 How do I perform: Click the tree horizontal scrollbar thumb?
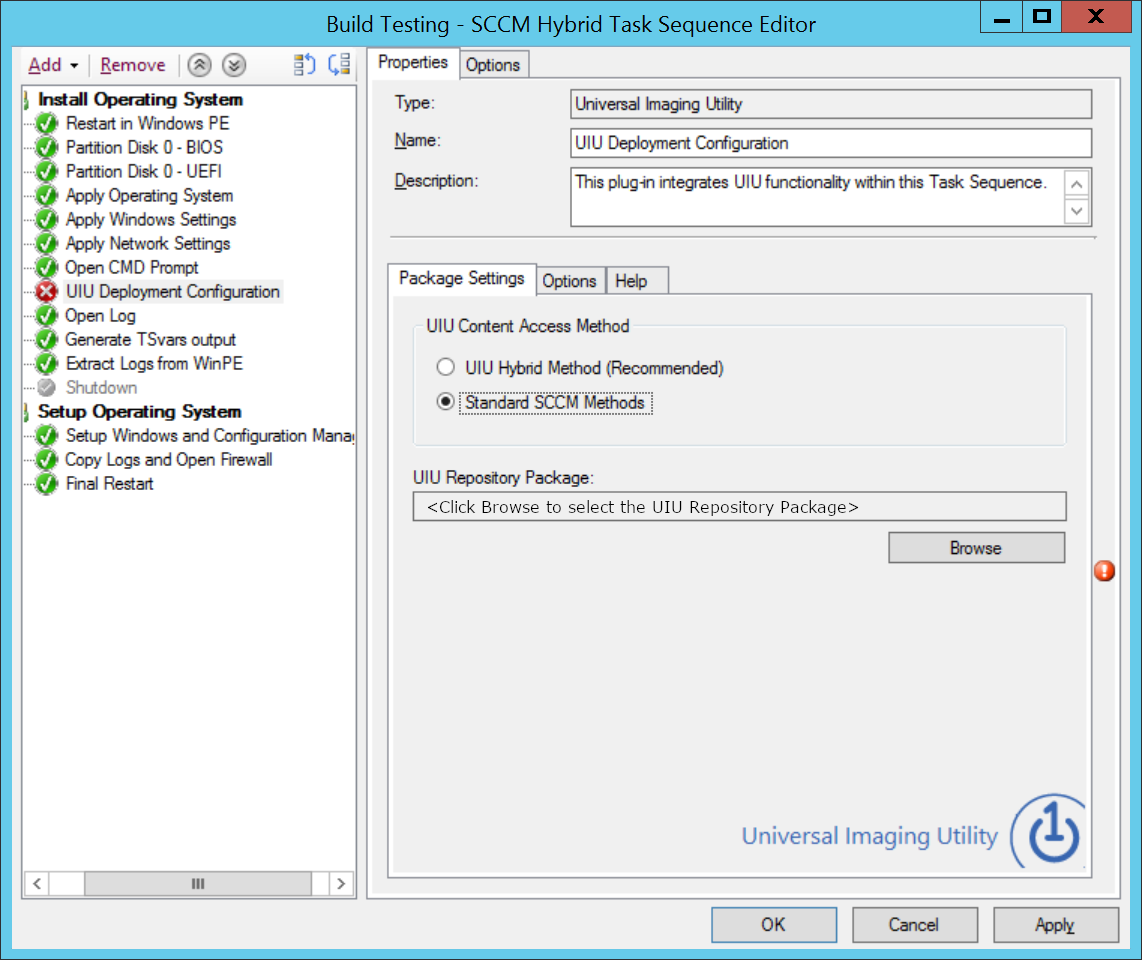(x=198, y=884)
